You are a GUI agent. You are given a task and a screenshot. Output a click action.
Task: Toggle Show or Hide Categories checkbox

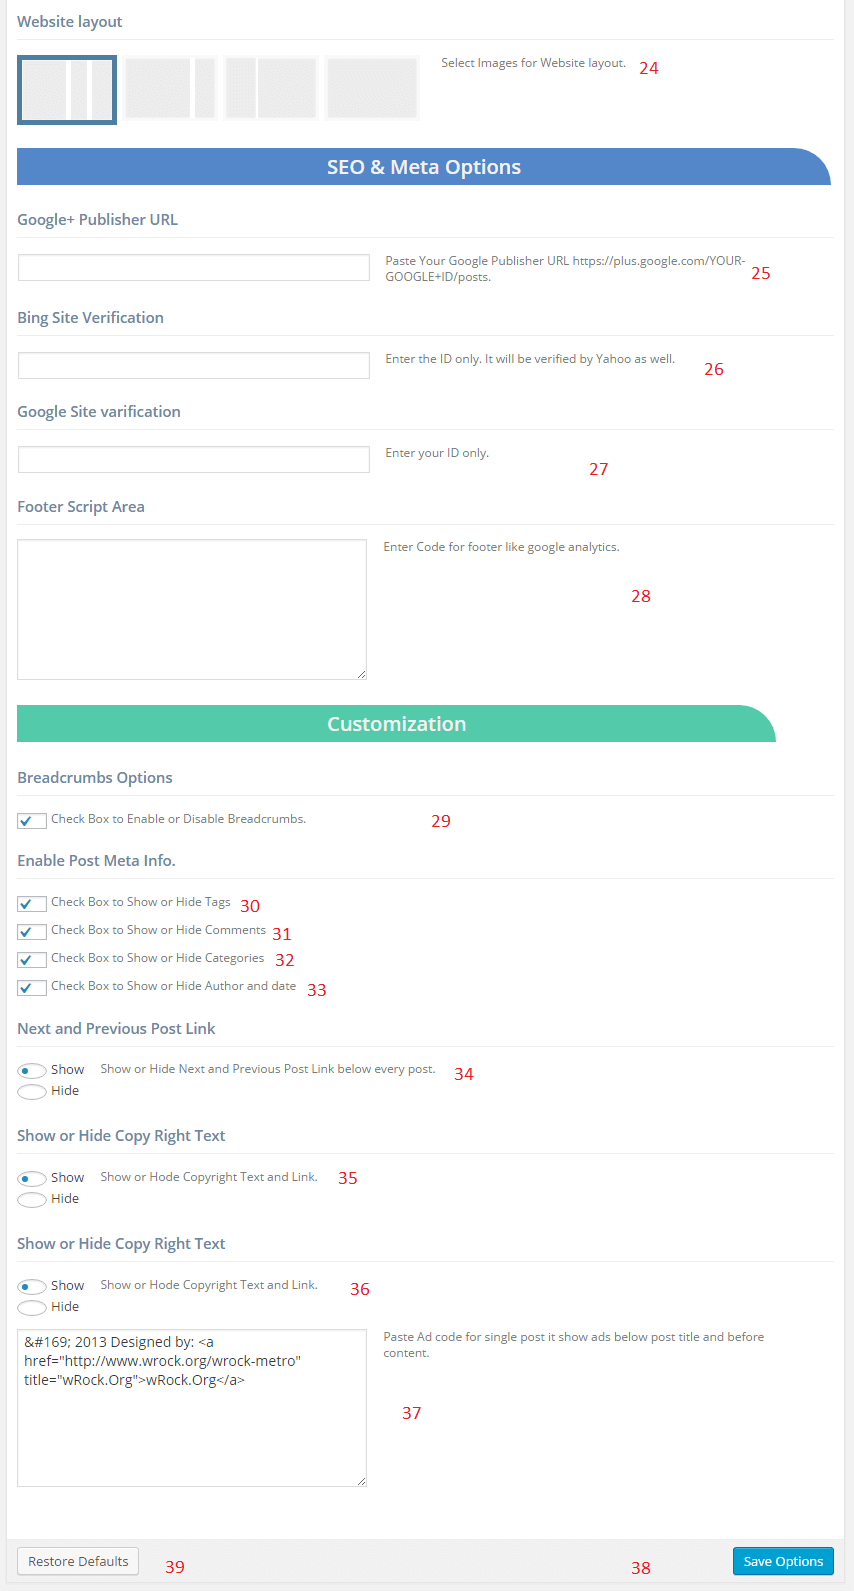click(32, 960)
